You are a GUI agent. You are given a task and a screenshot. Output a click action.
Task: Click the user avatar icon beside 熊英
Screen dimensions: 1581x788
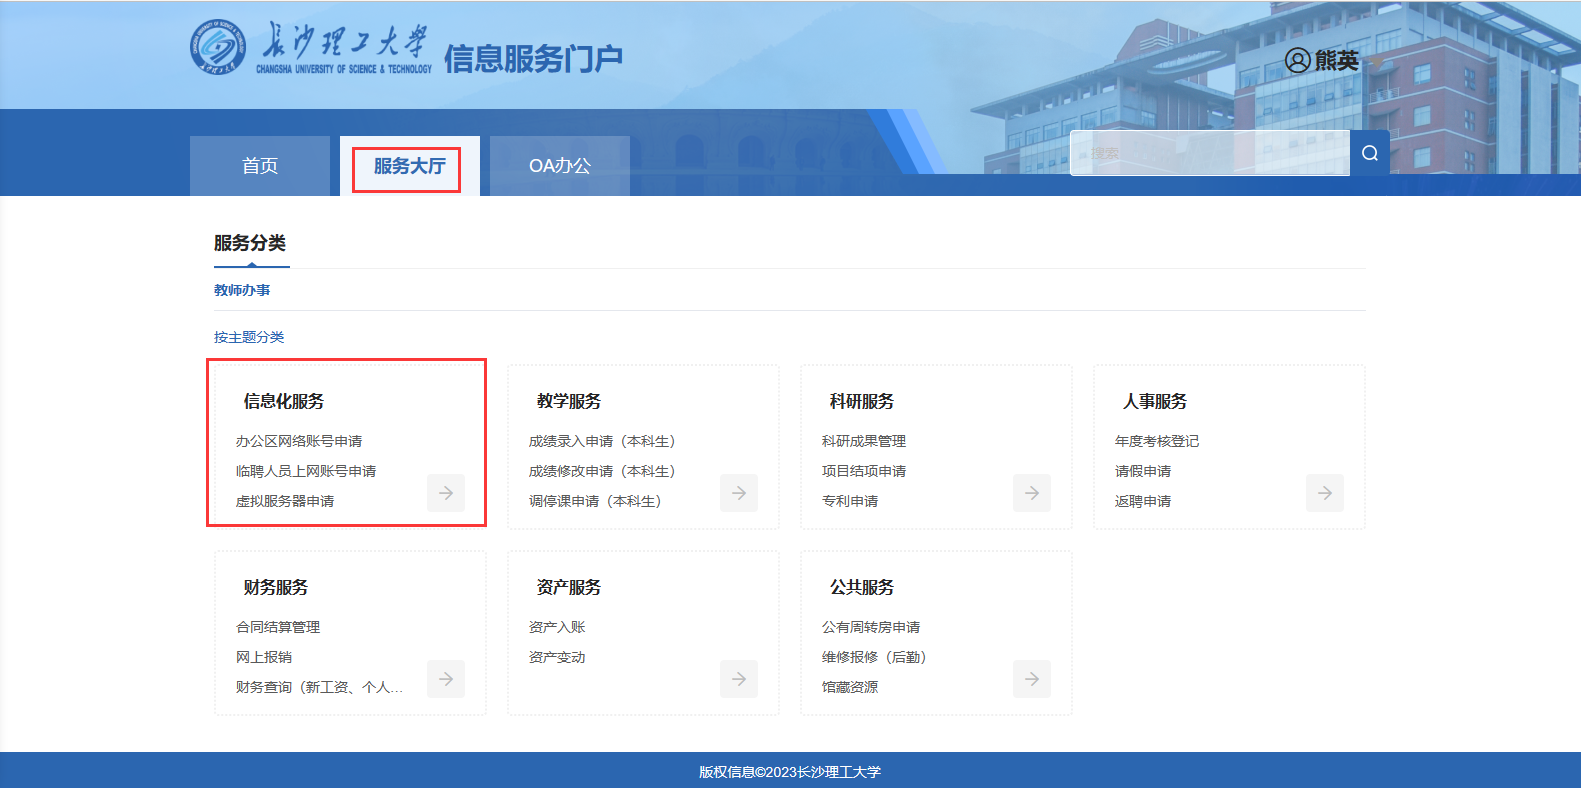coord(1297,60)
